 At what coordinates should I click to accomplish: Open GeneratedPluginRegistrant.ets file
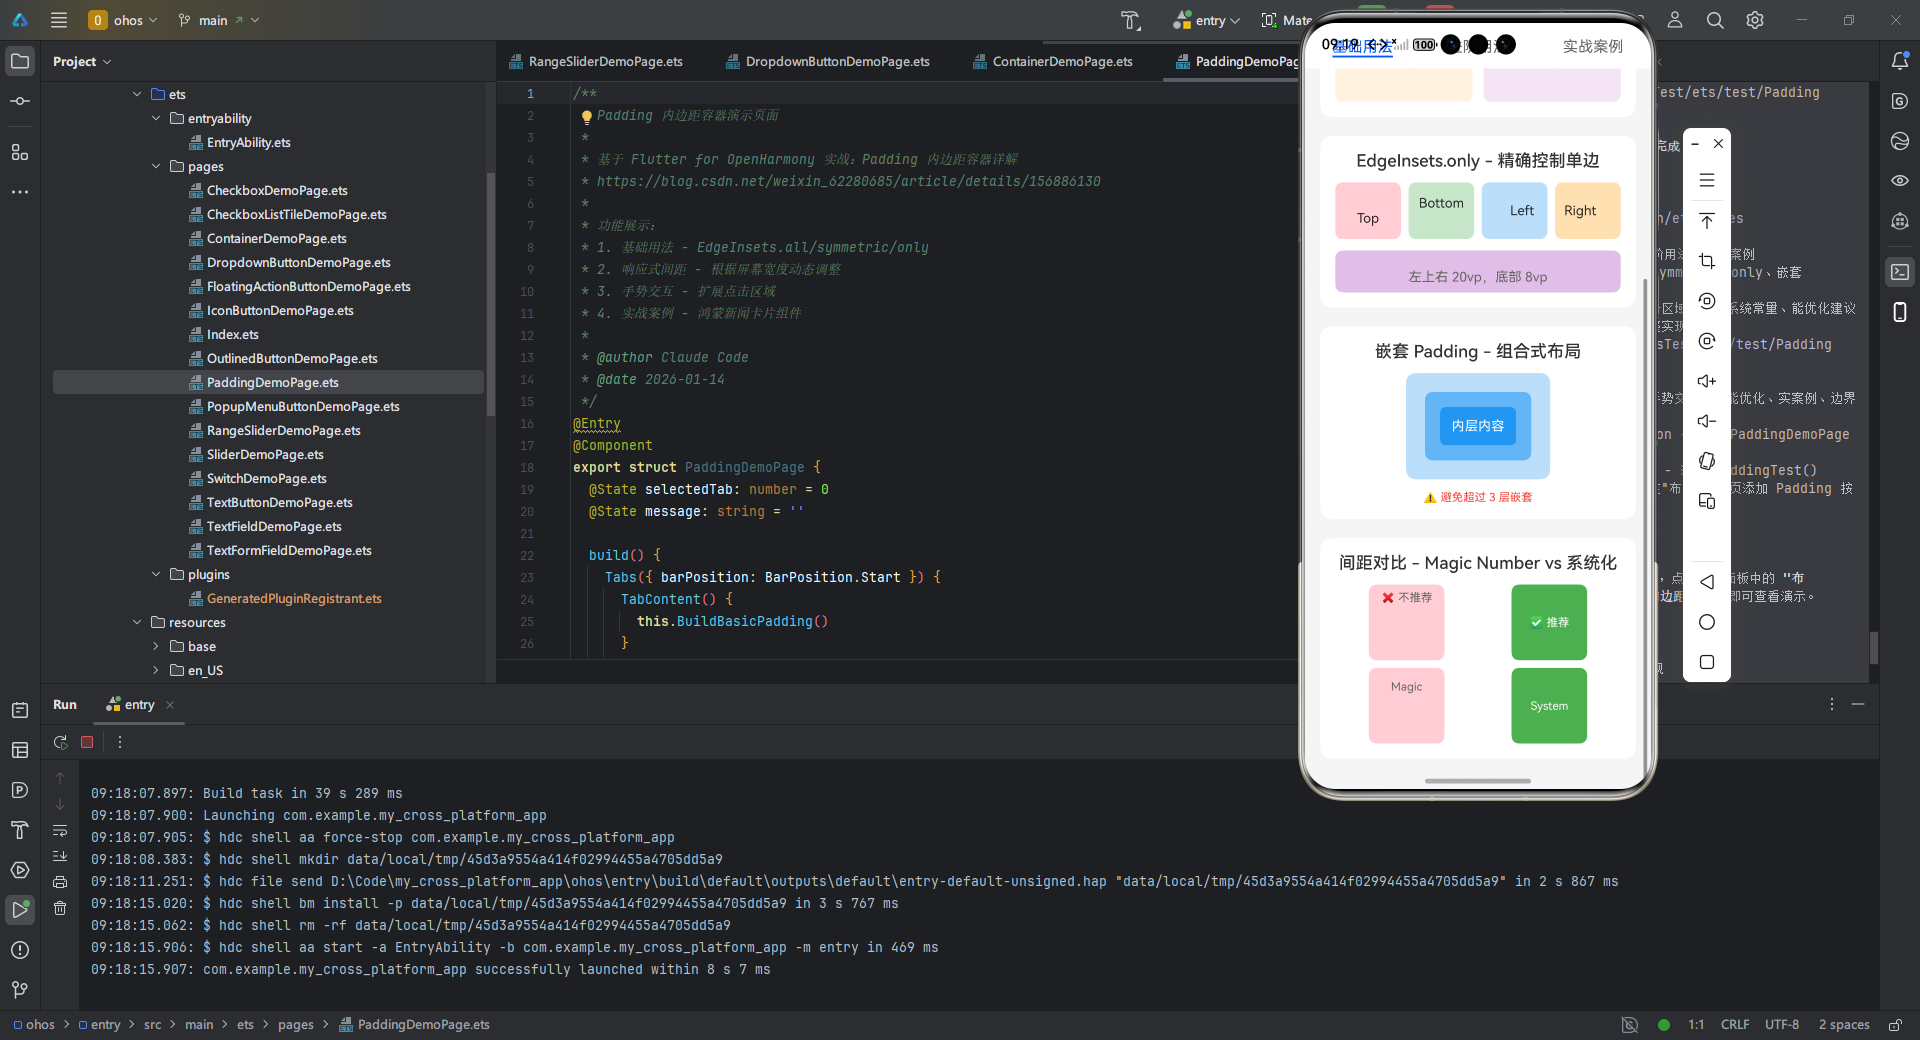pos(294,598)
